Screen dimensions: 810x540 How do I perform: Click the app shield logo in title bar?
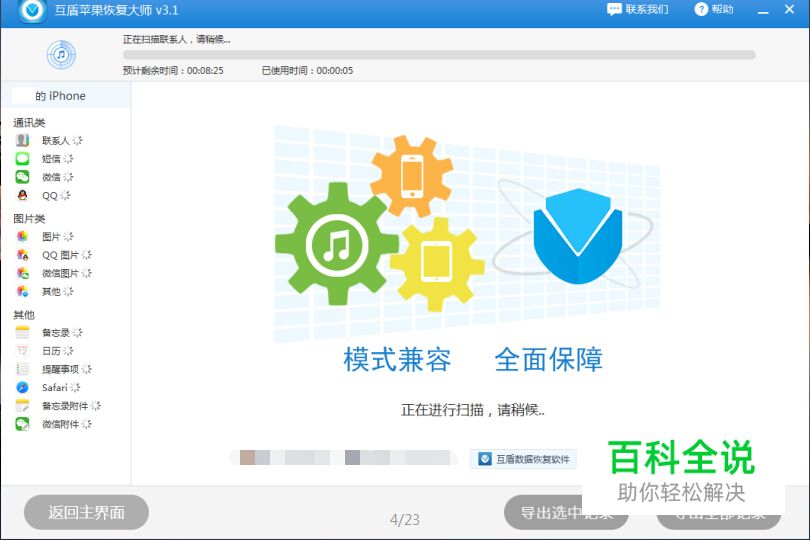pos(32,11)
